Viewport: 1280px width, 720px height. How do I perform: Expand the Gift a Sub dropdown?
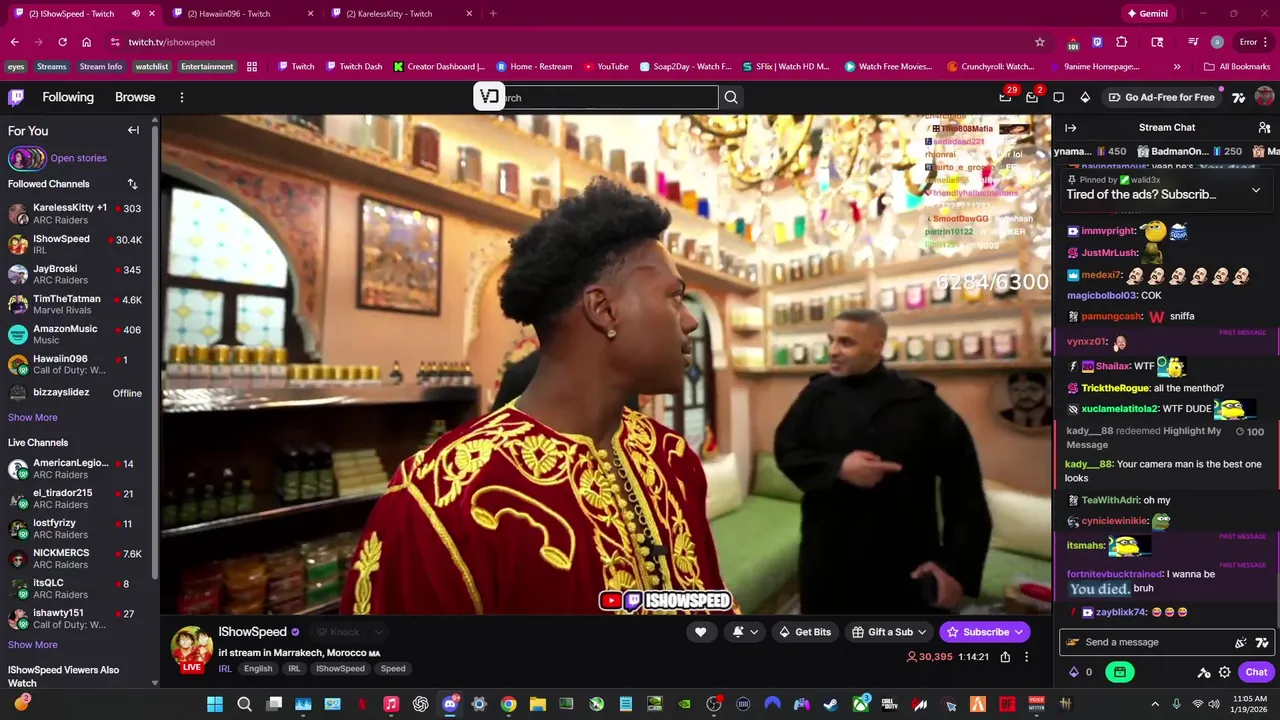[x=922, y=632]
